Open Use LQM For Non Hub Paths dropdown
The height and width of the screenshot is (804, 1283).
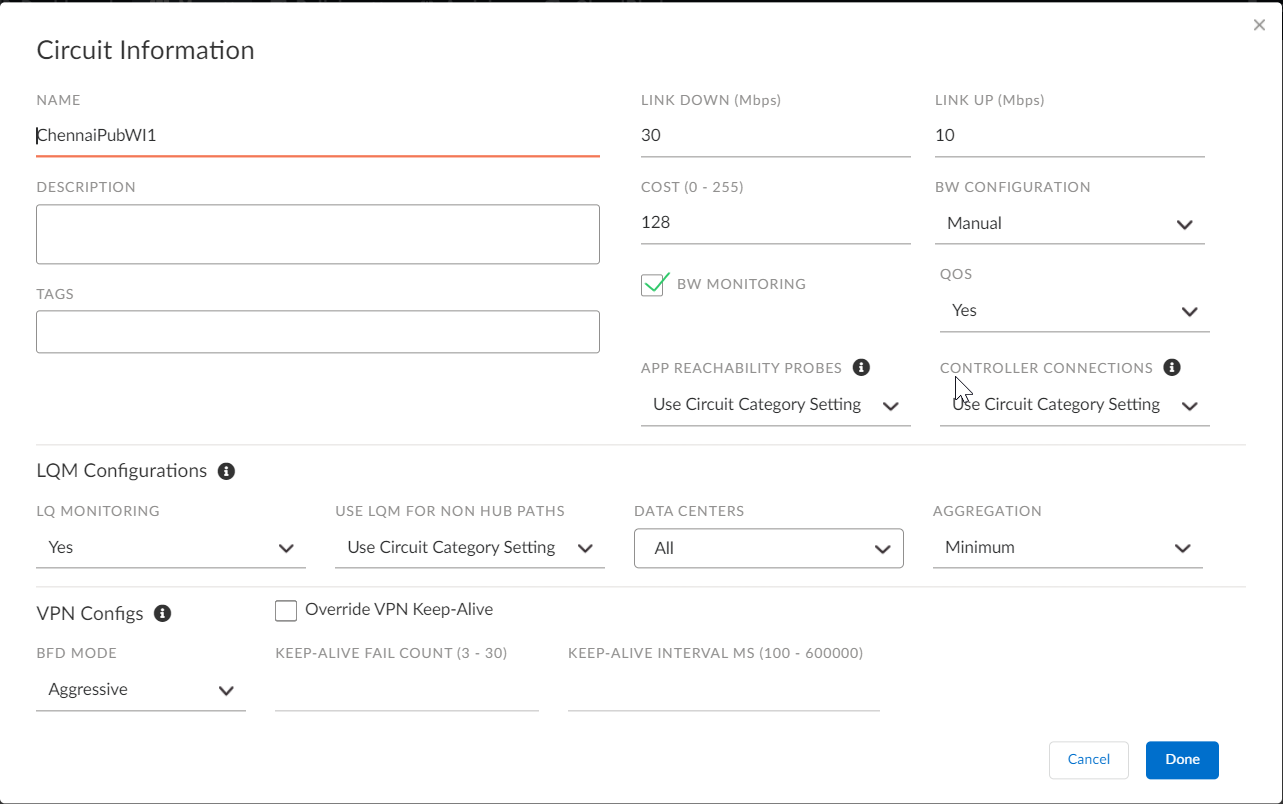tap(469, 548)
